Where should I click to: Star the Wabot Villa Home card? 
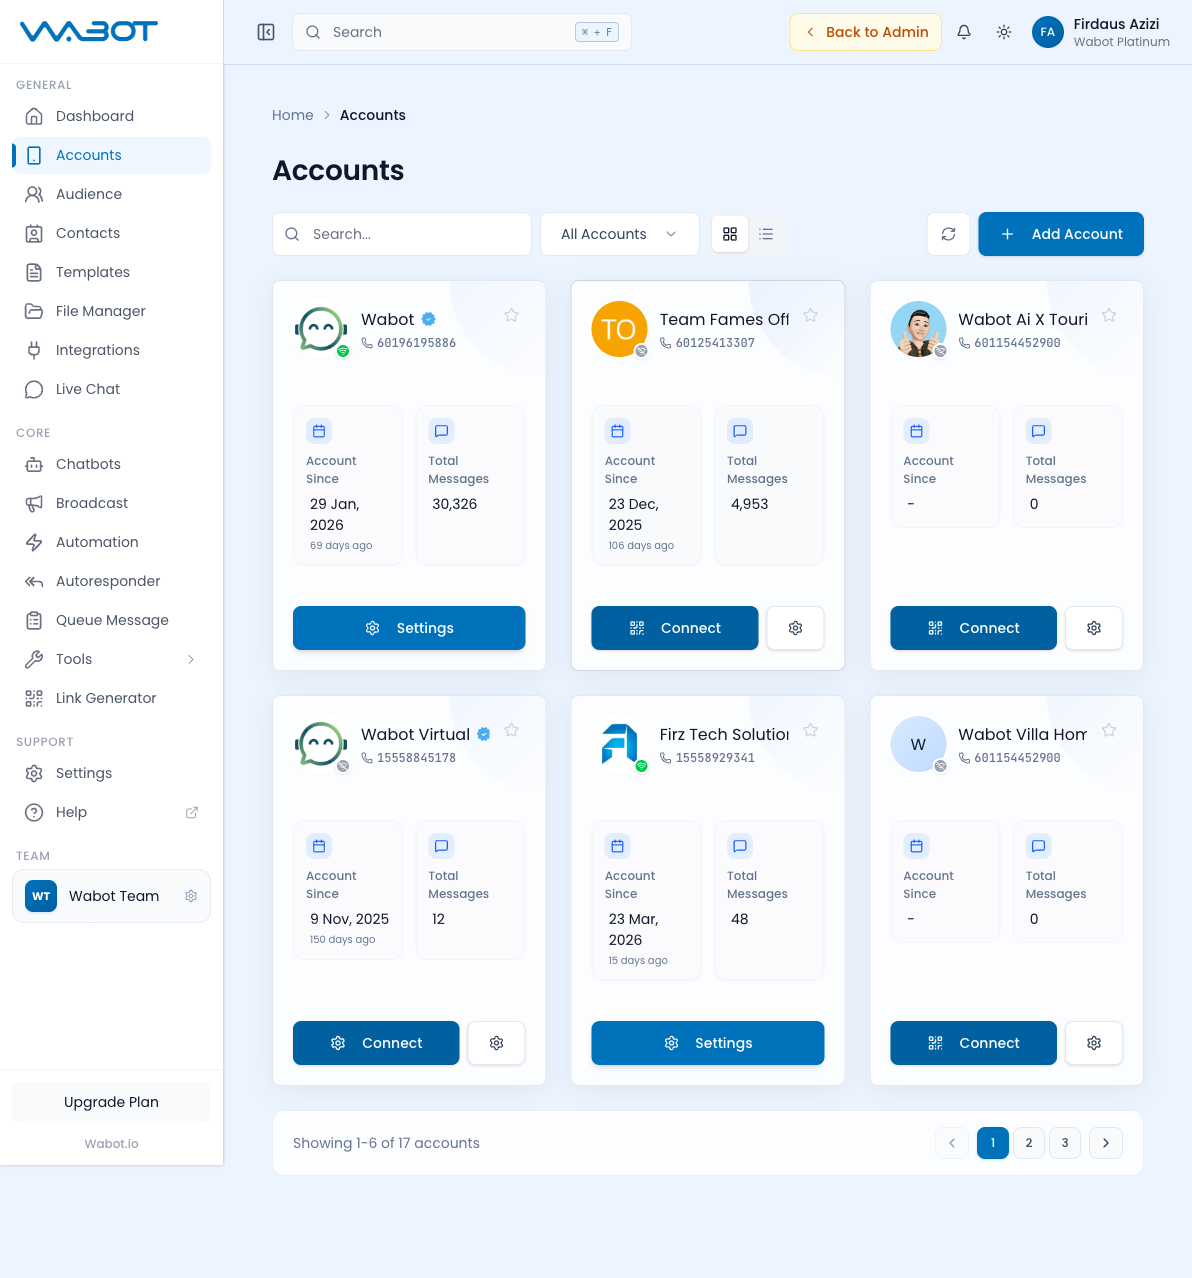1109,730
